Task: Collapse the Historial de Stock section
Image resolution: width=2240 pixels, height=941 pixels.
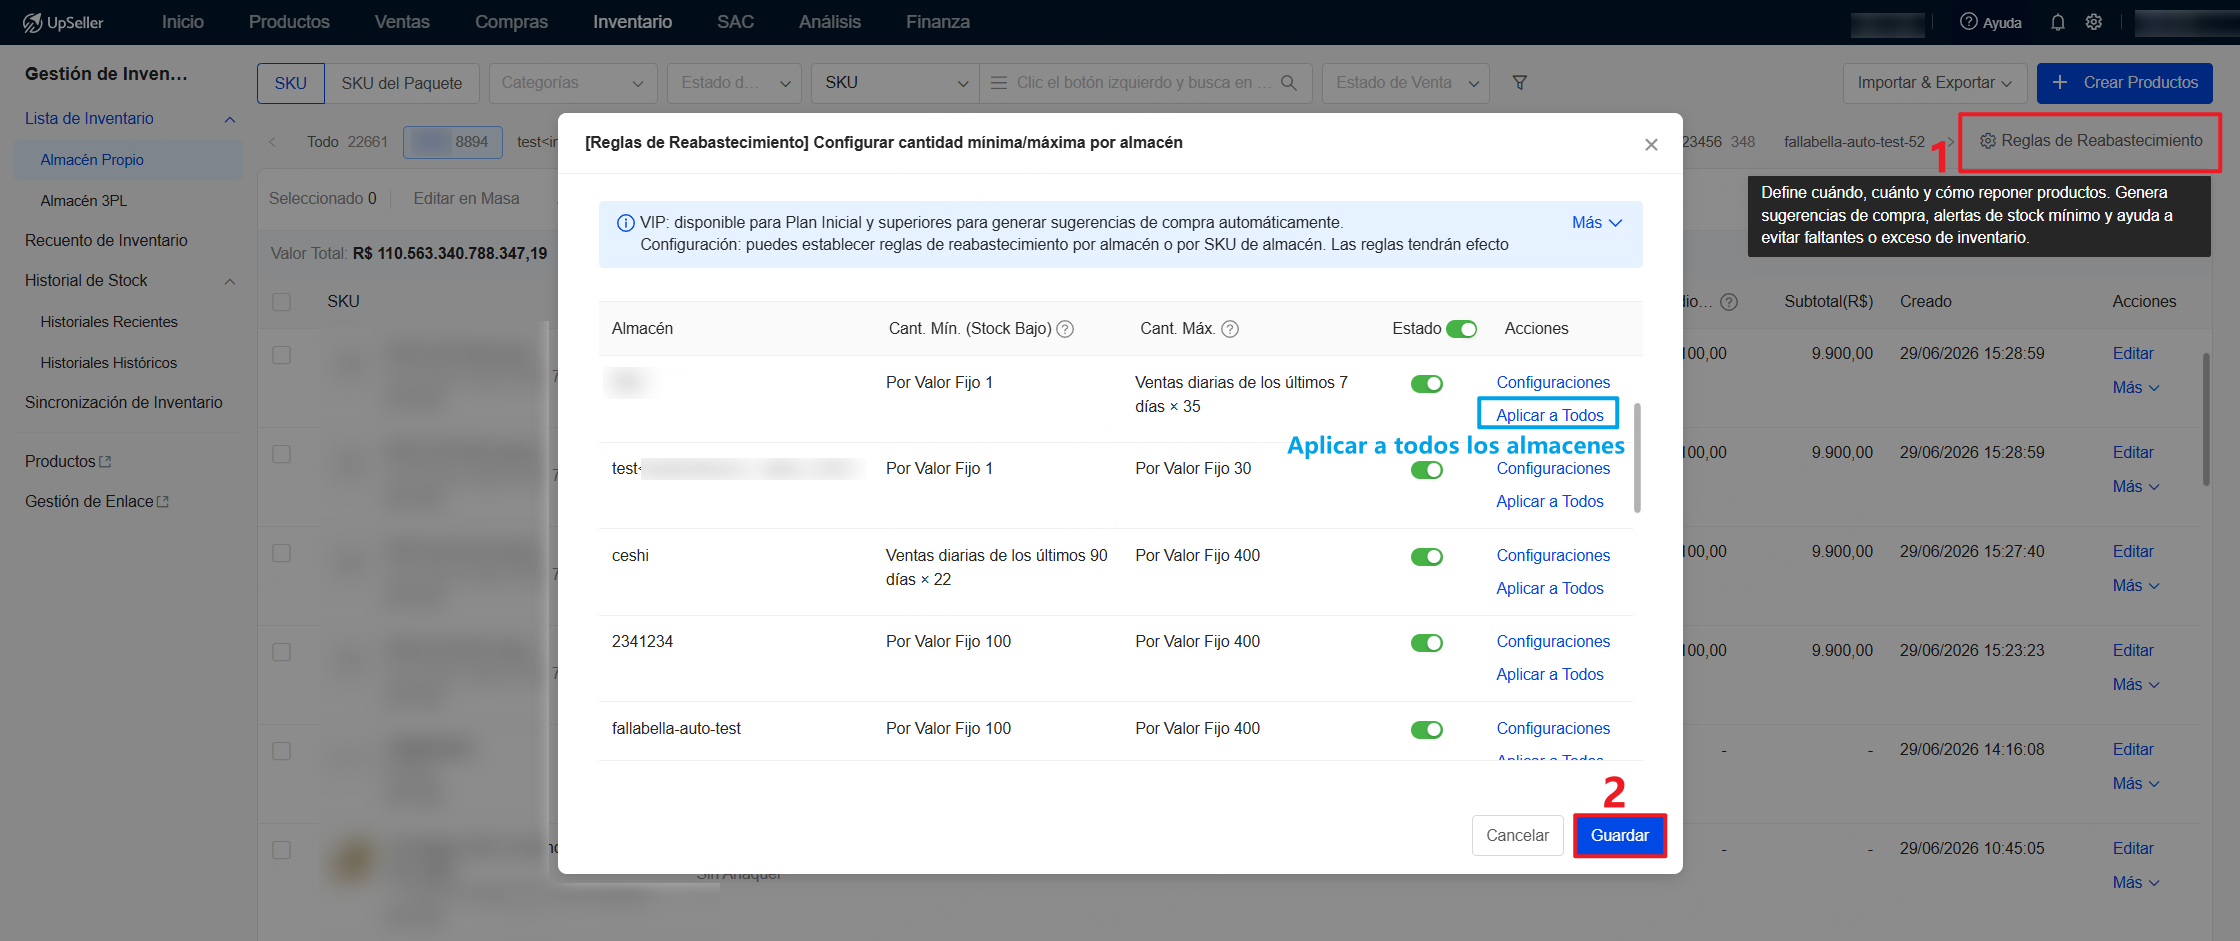Action: [x=230, y=282]
